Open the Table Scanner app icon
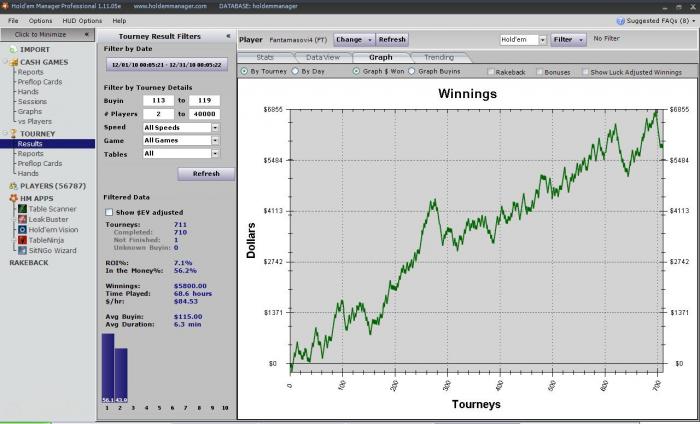The width and height of the screenshot is (700, 424). [22, 209]
